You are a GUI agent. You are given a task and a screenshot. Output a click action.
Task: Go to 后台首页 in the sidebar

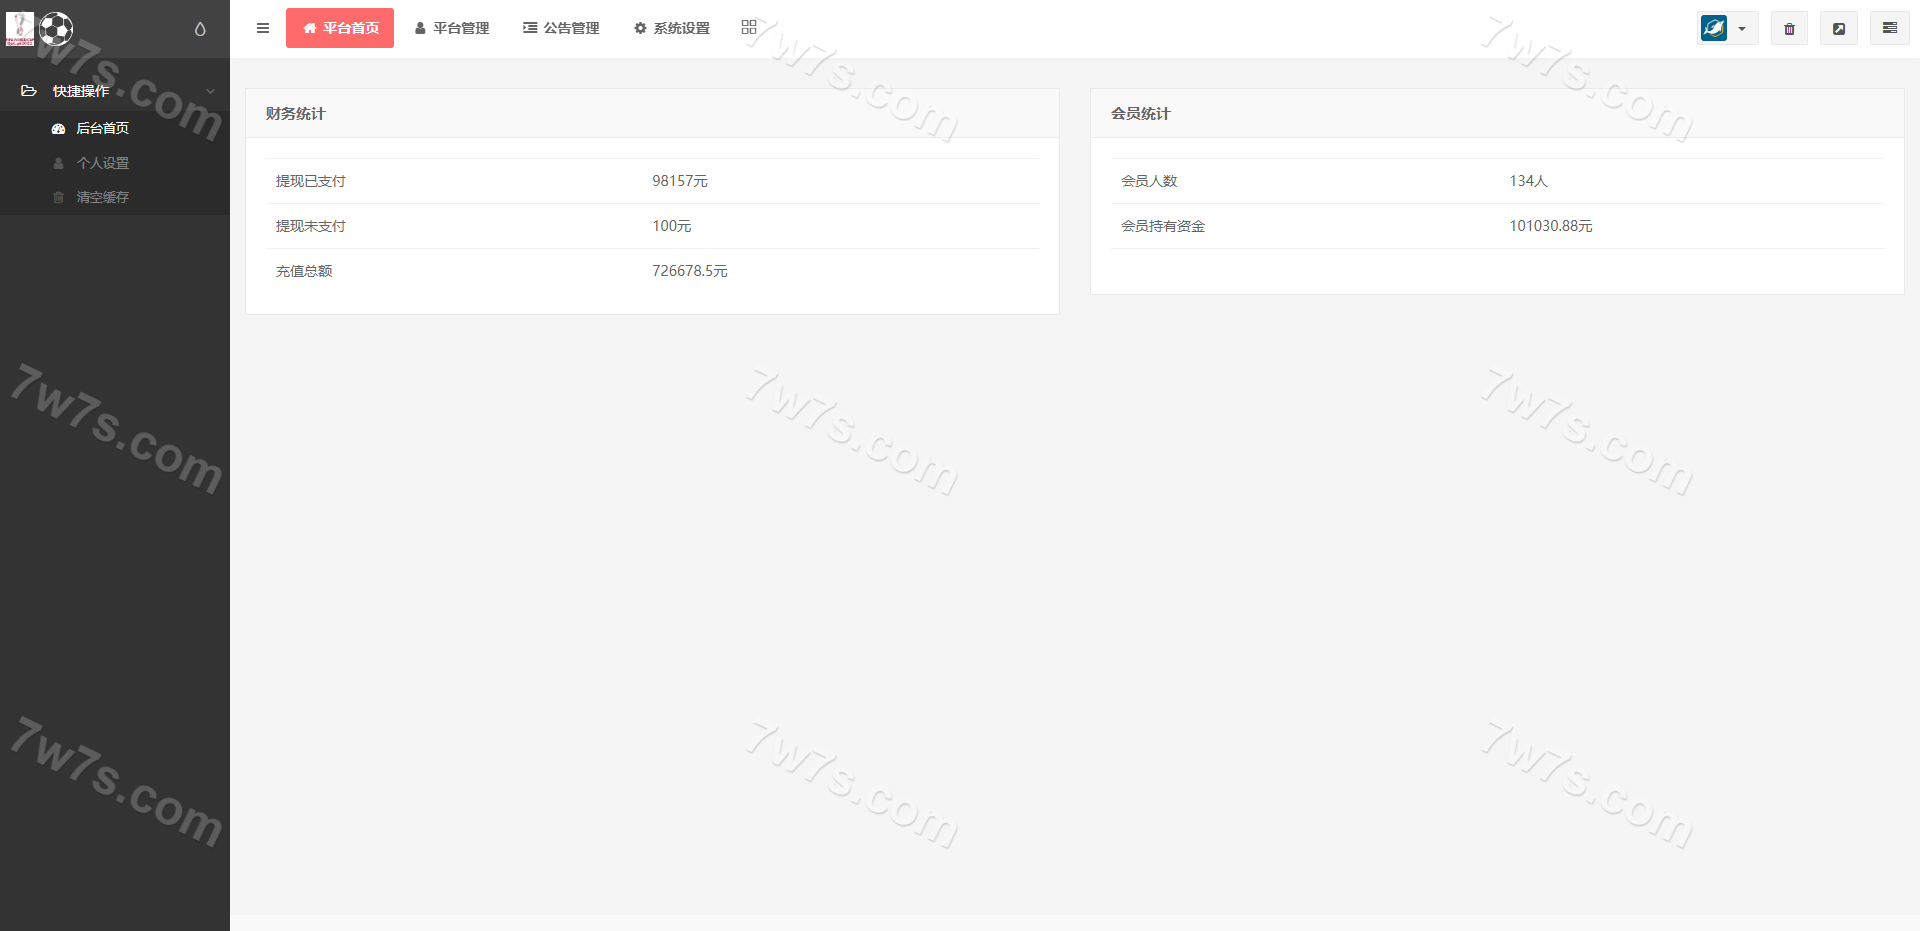coord(102,128)
